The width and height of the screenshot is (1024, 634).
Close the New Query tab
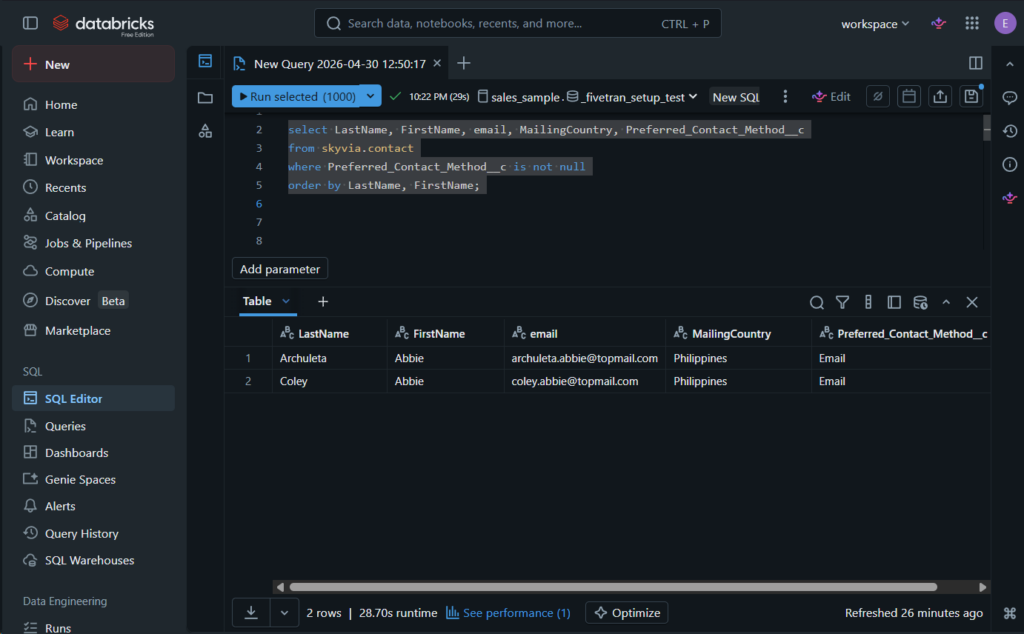coord(437,63)
